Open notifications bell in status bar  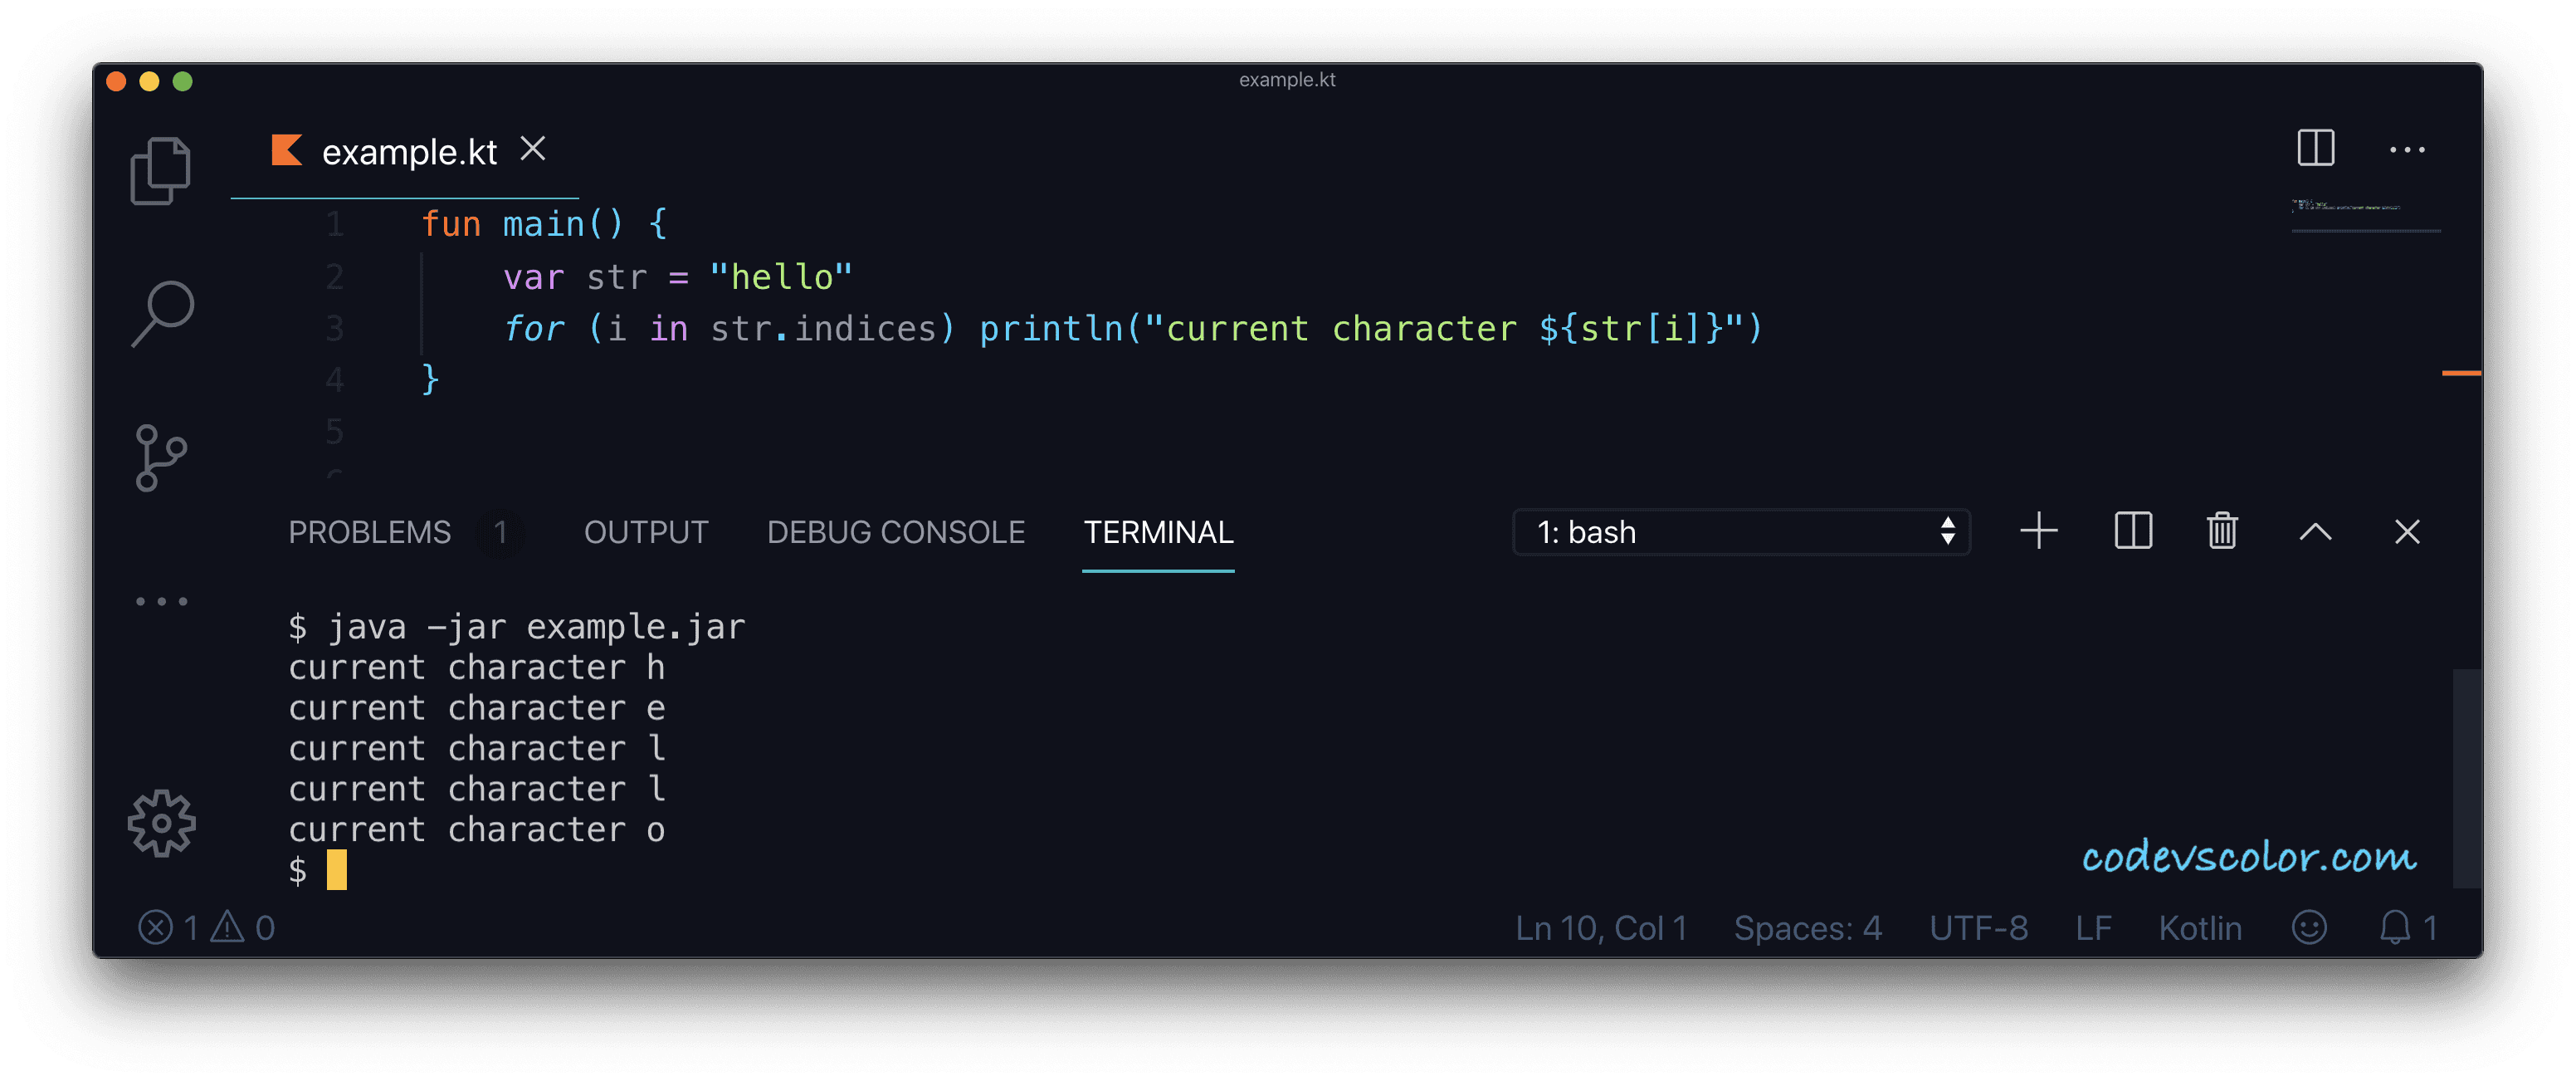tap(2407, 928)
